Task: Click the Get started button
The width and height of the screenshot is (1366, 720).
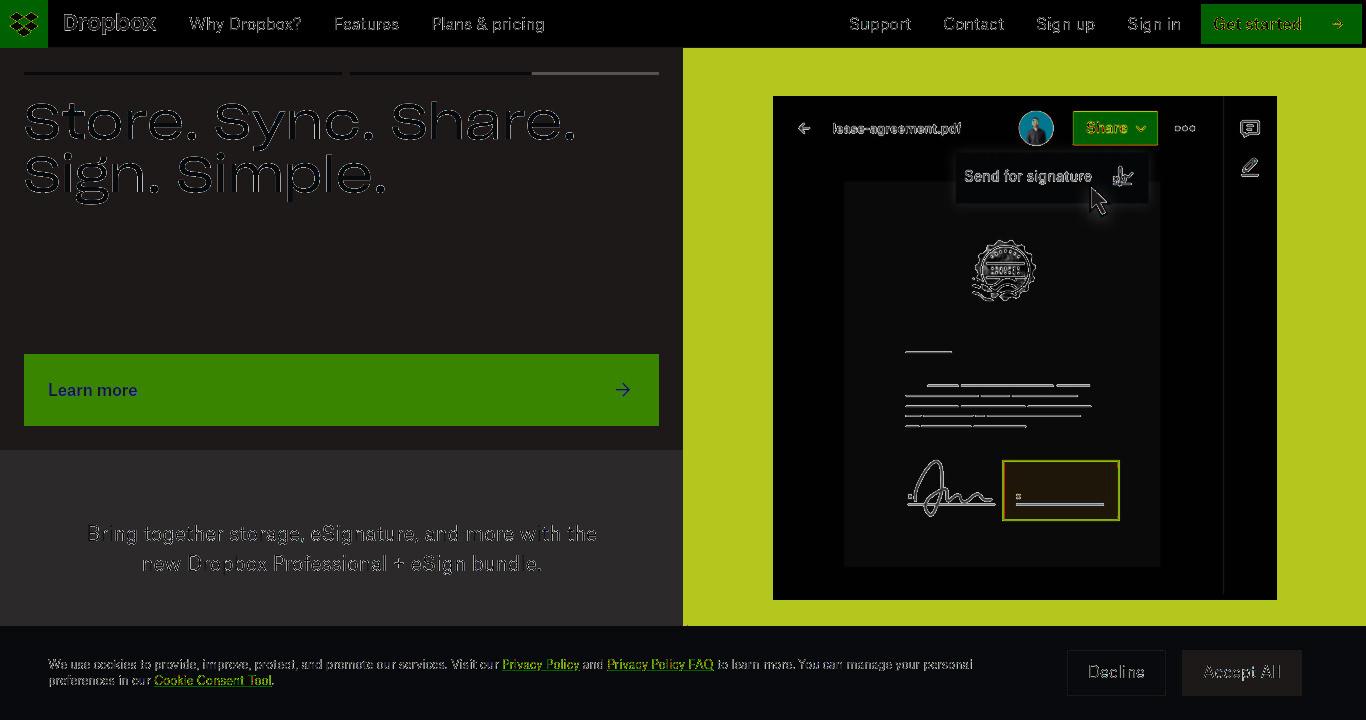Action: pyautogui.click(x=1281, y=24)
